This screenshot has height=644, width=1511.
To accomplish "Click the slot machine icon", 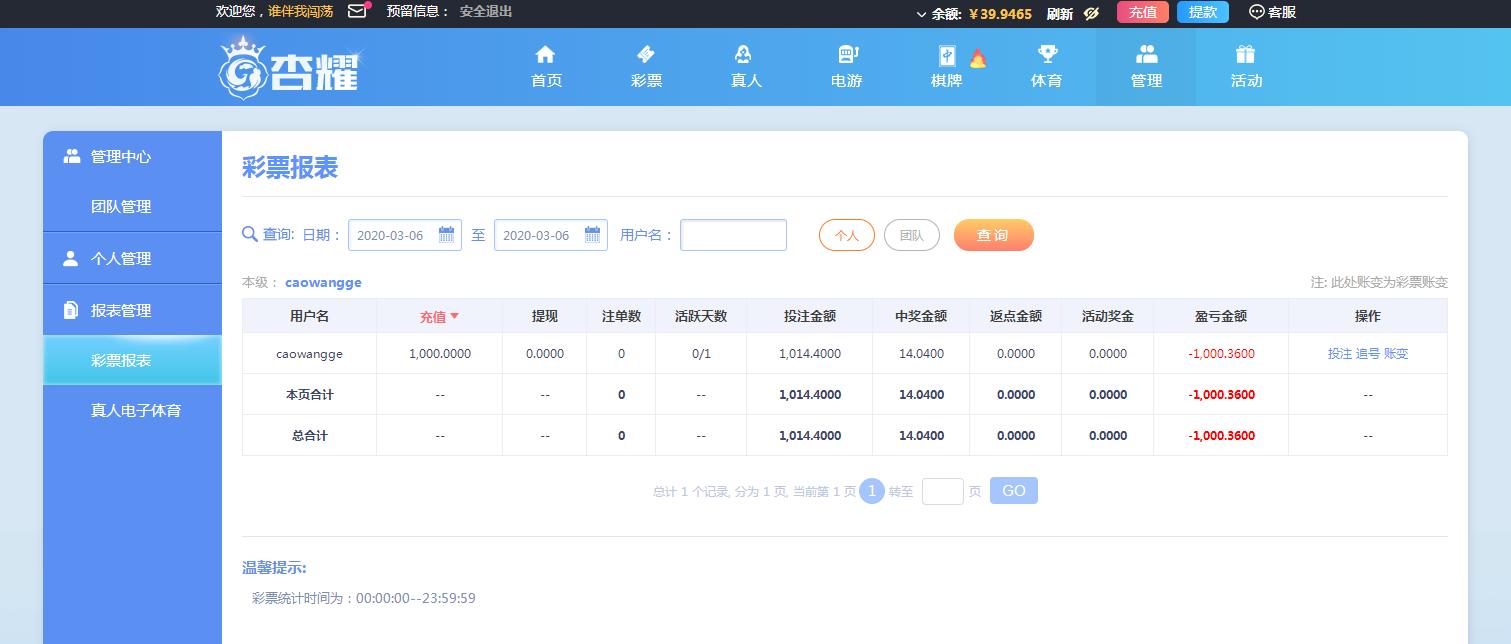I will pos(847,54).
